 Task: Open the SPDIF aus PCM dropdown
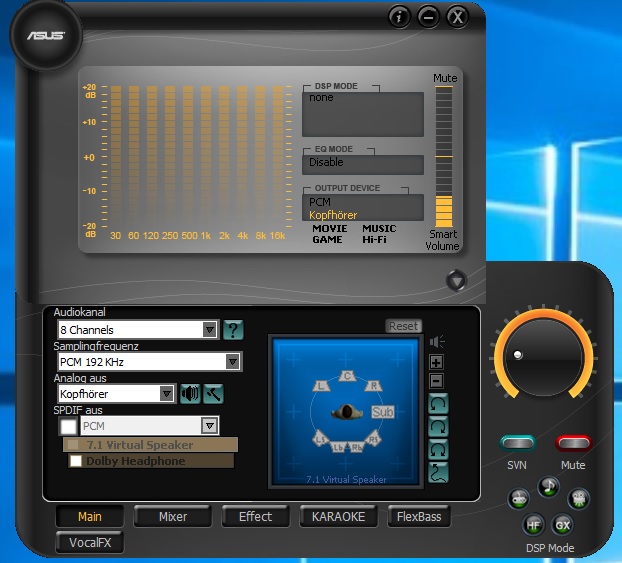[x=149, y=426]
